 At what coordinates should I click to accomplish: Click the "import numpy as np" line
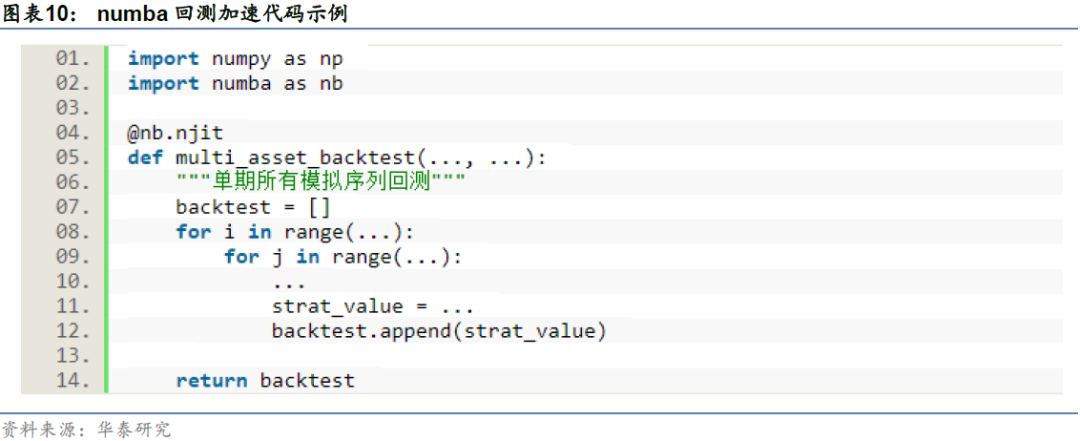tap(235, 59)
